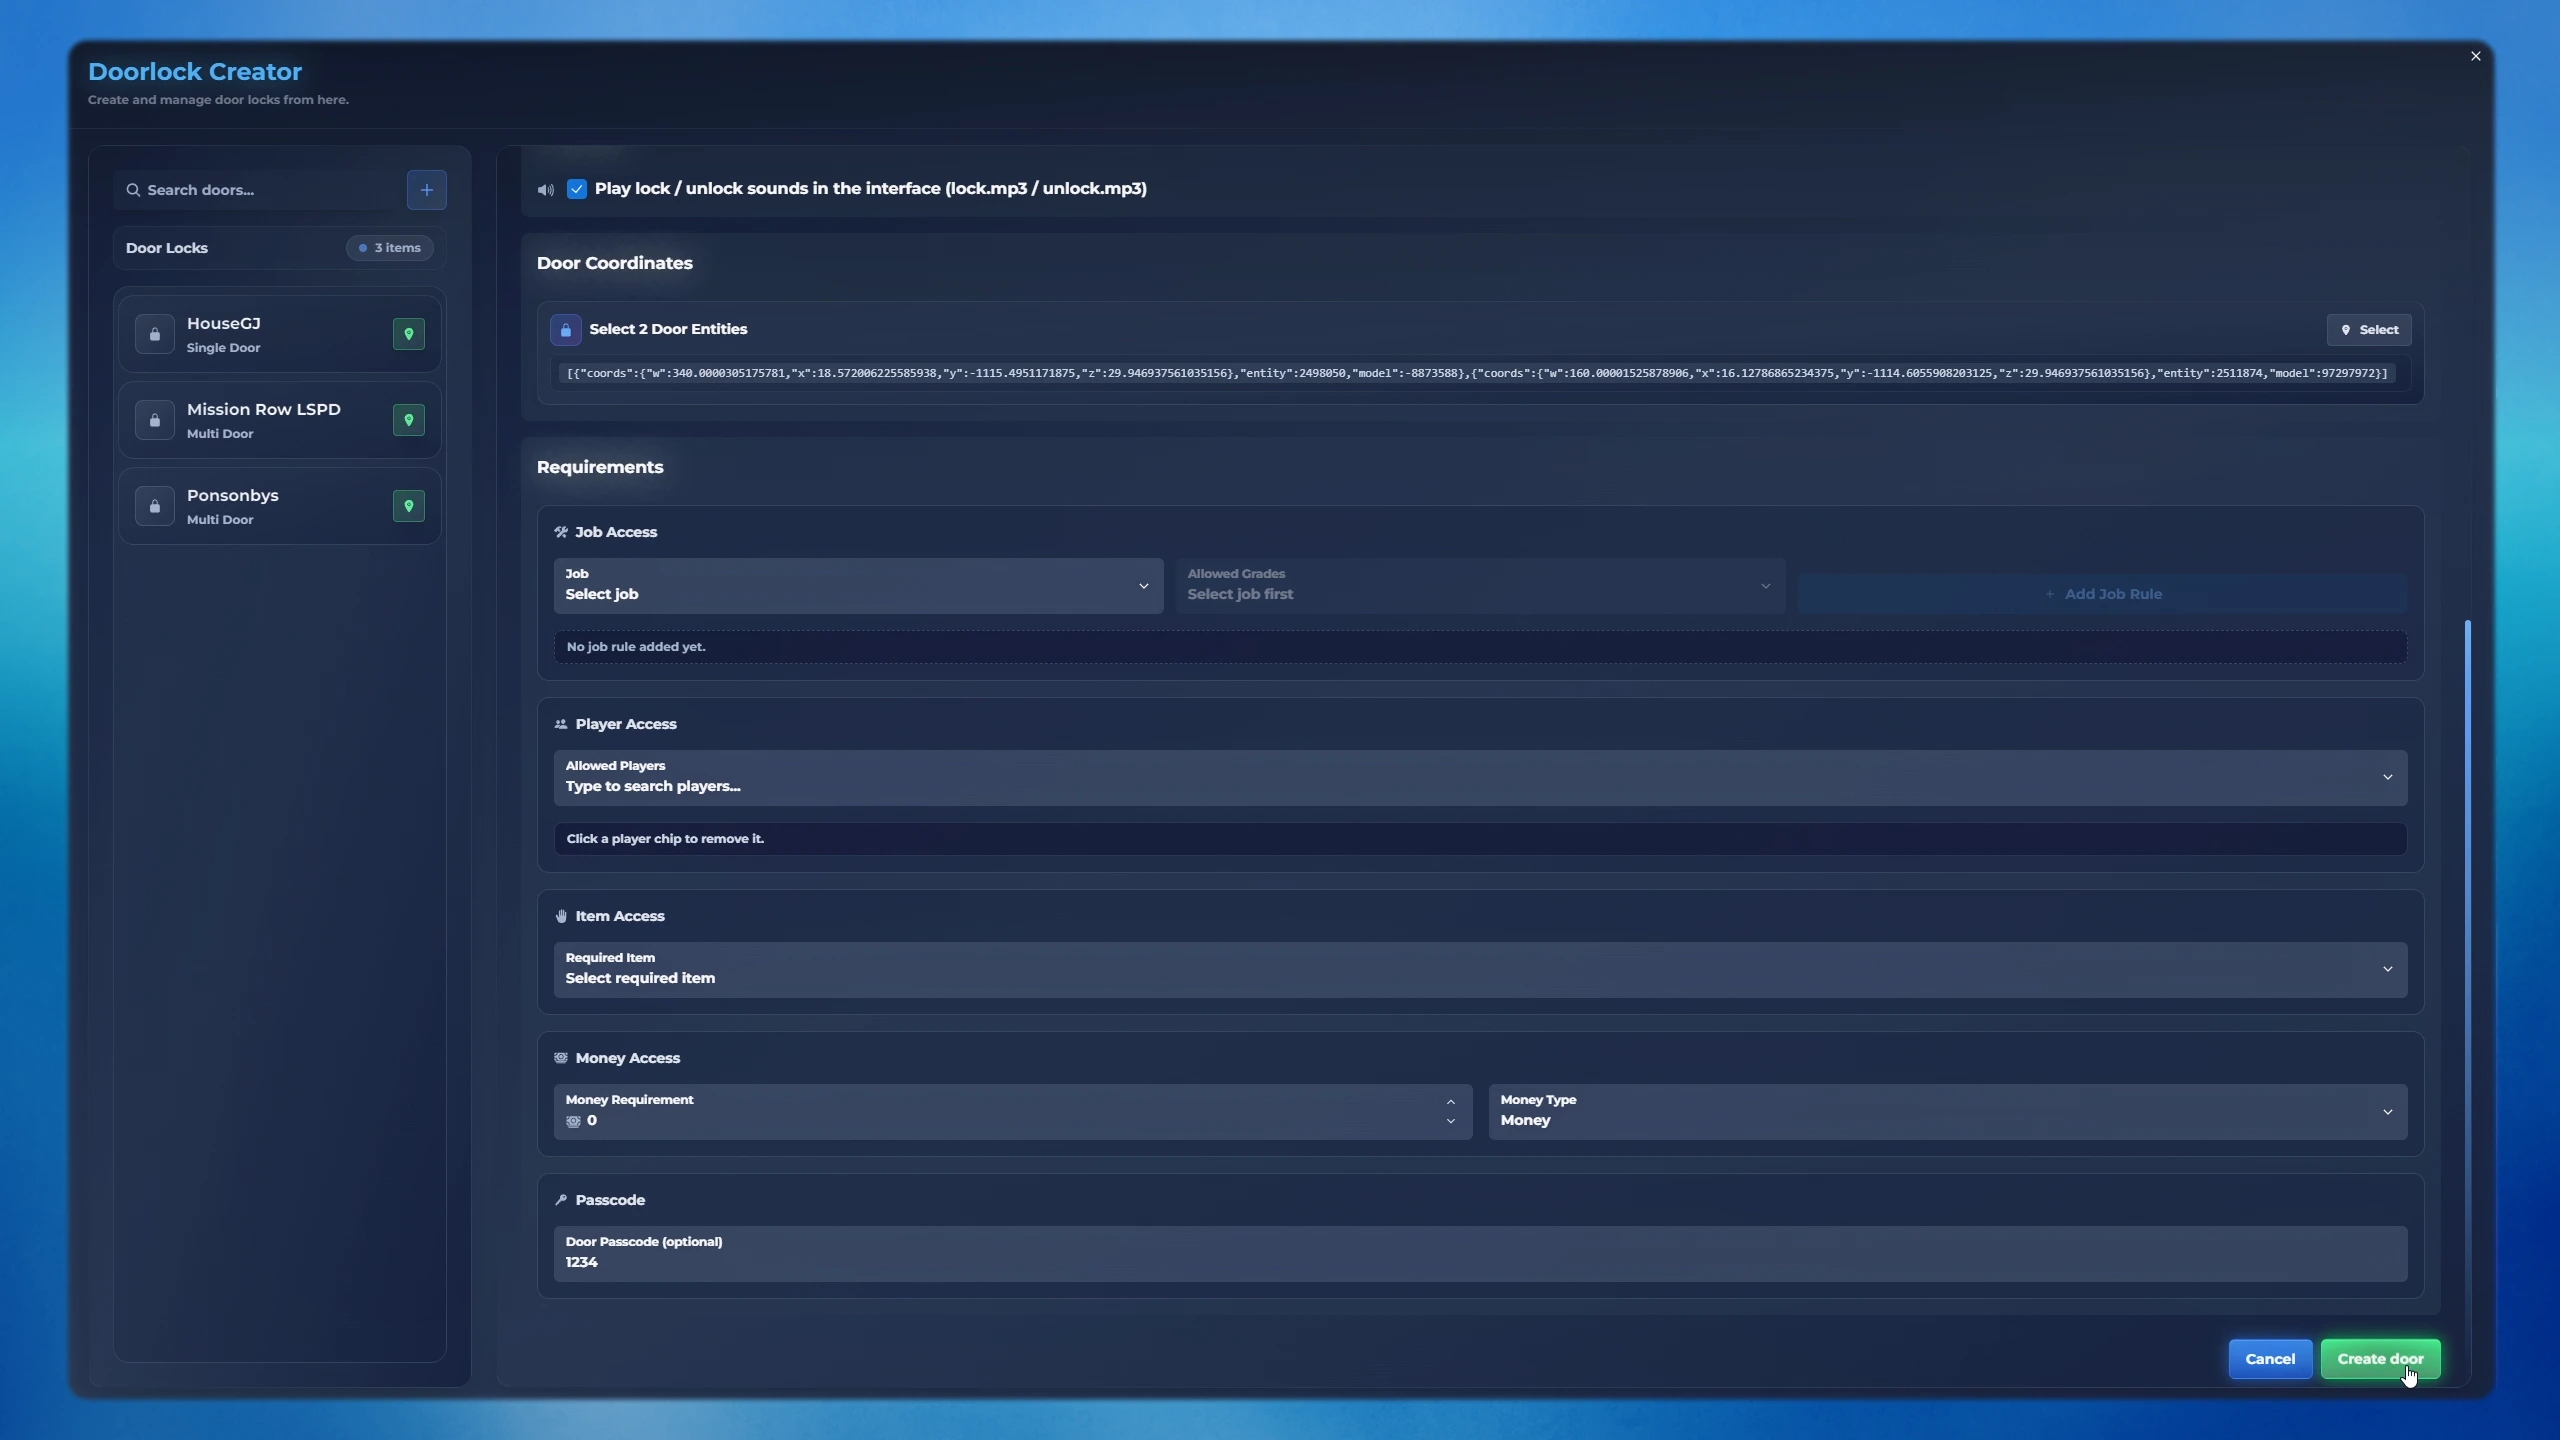Image resolution: width=2560 pixels, height=1440 pixels.
Task: Click the Cancel button
Action: coord(2270,1359)
